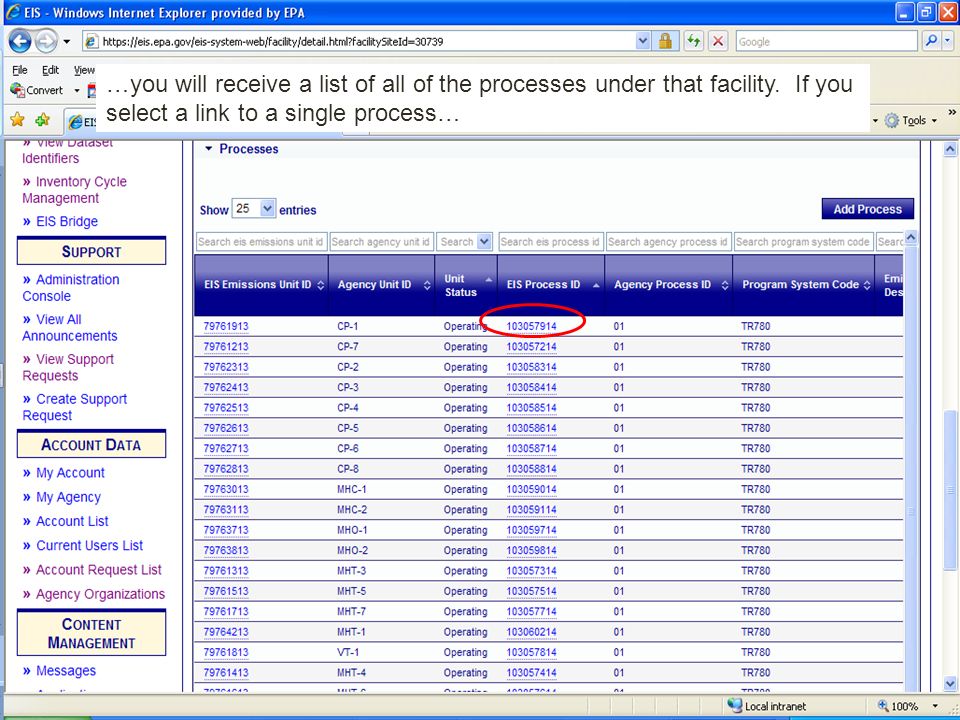Screen dimensions: 960x720
Task: Click page scrollbar up arrow
Action: click(x=950, y=149)
